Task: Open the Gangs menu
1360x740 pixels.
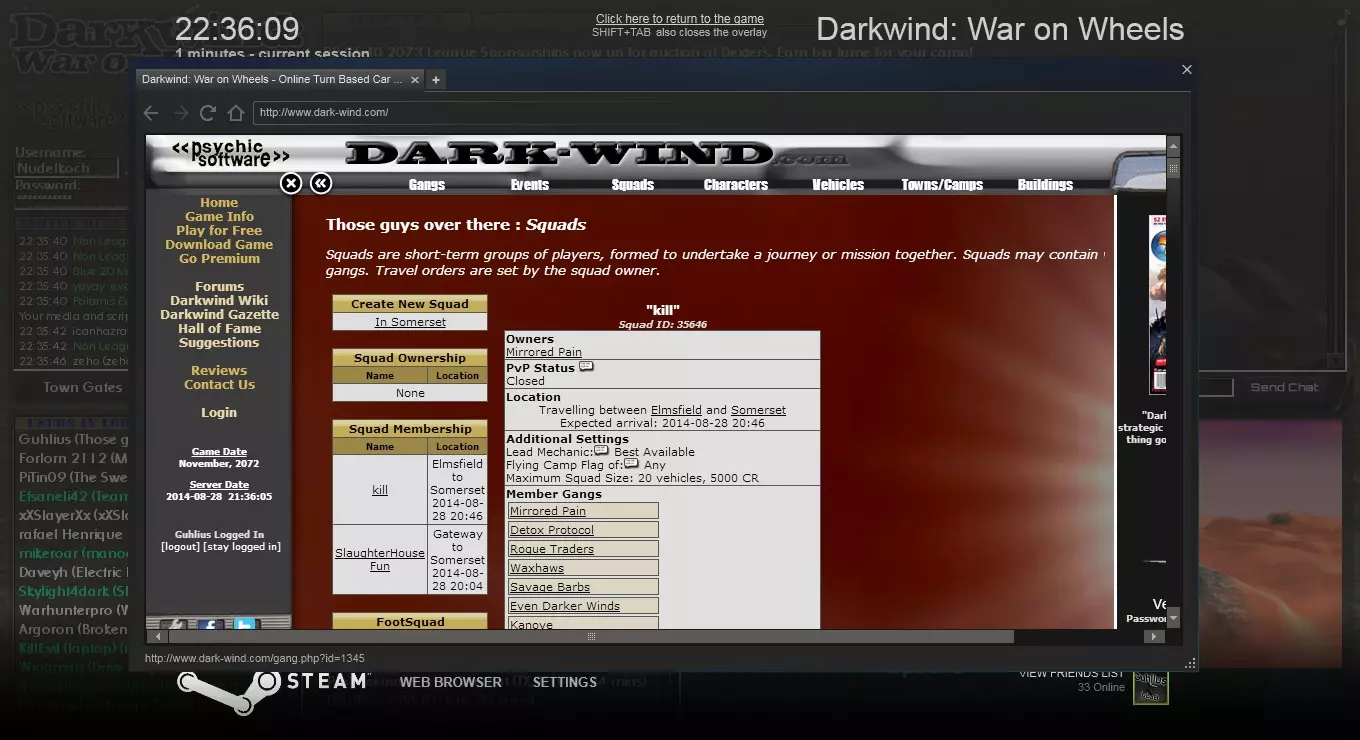Action: coord(427,185)
